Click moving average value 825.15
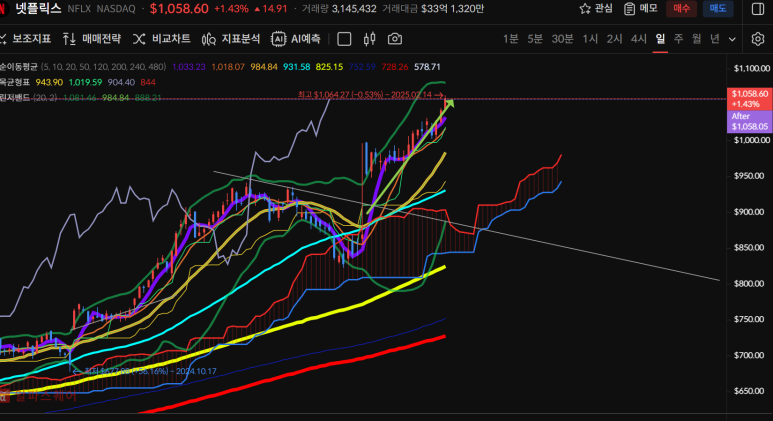 coord(329,67)
